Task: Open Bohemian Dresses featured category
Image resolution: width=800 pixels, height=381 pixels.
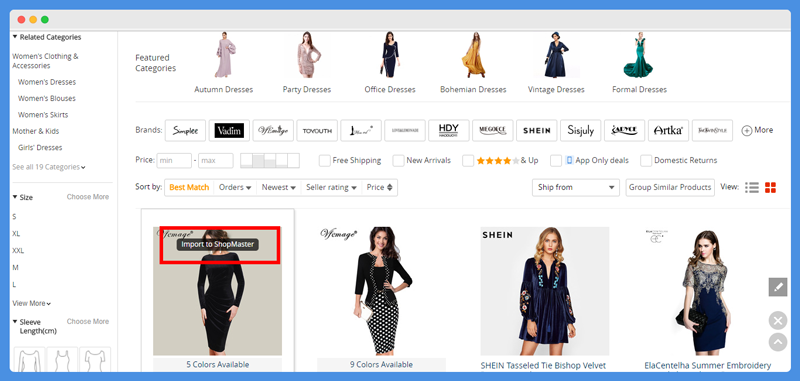Action: click(x=473, y=62)
